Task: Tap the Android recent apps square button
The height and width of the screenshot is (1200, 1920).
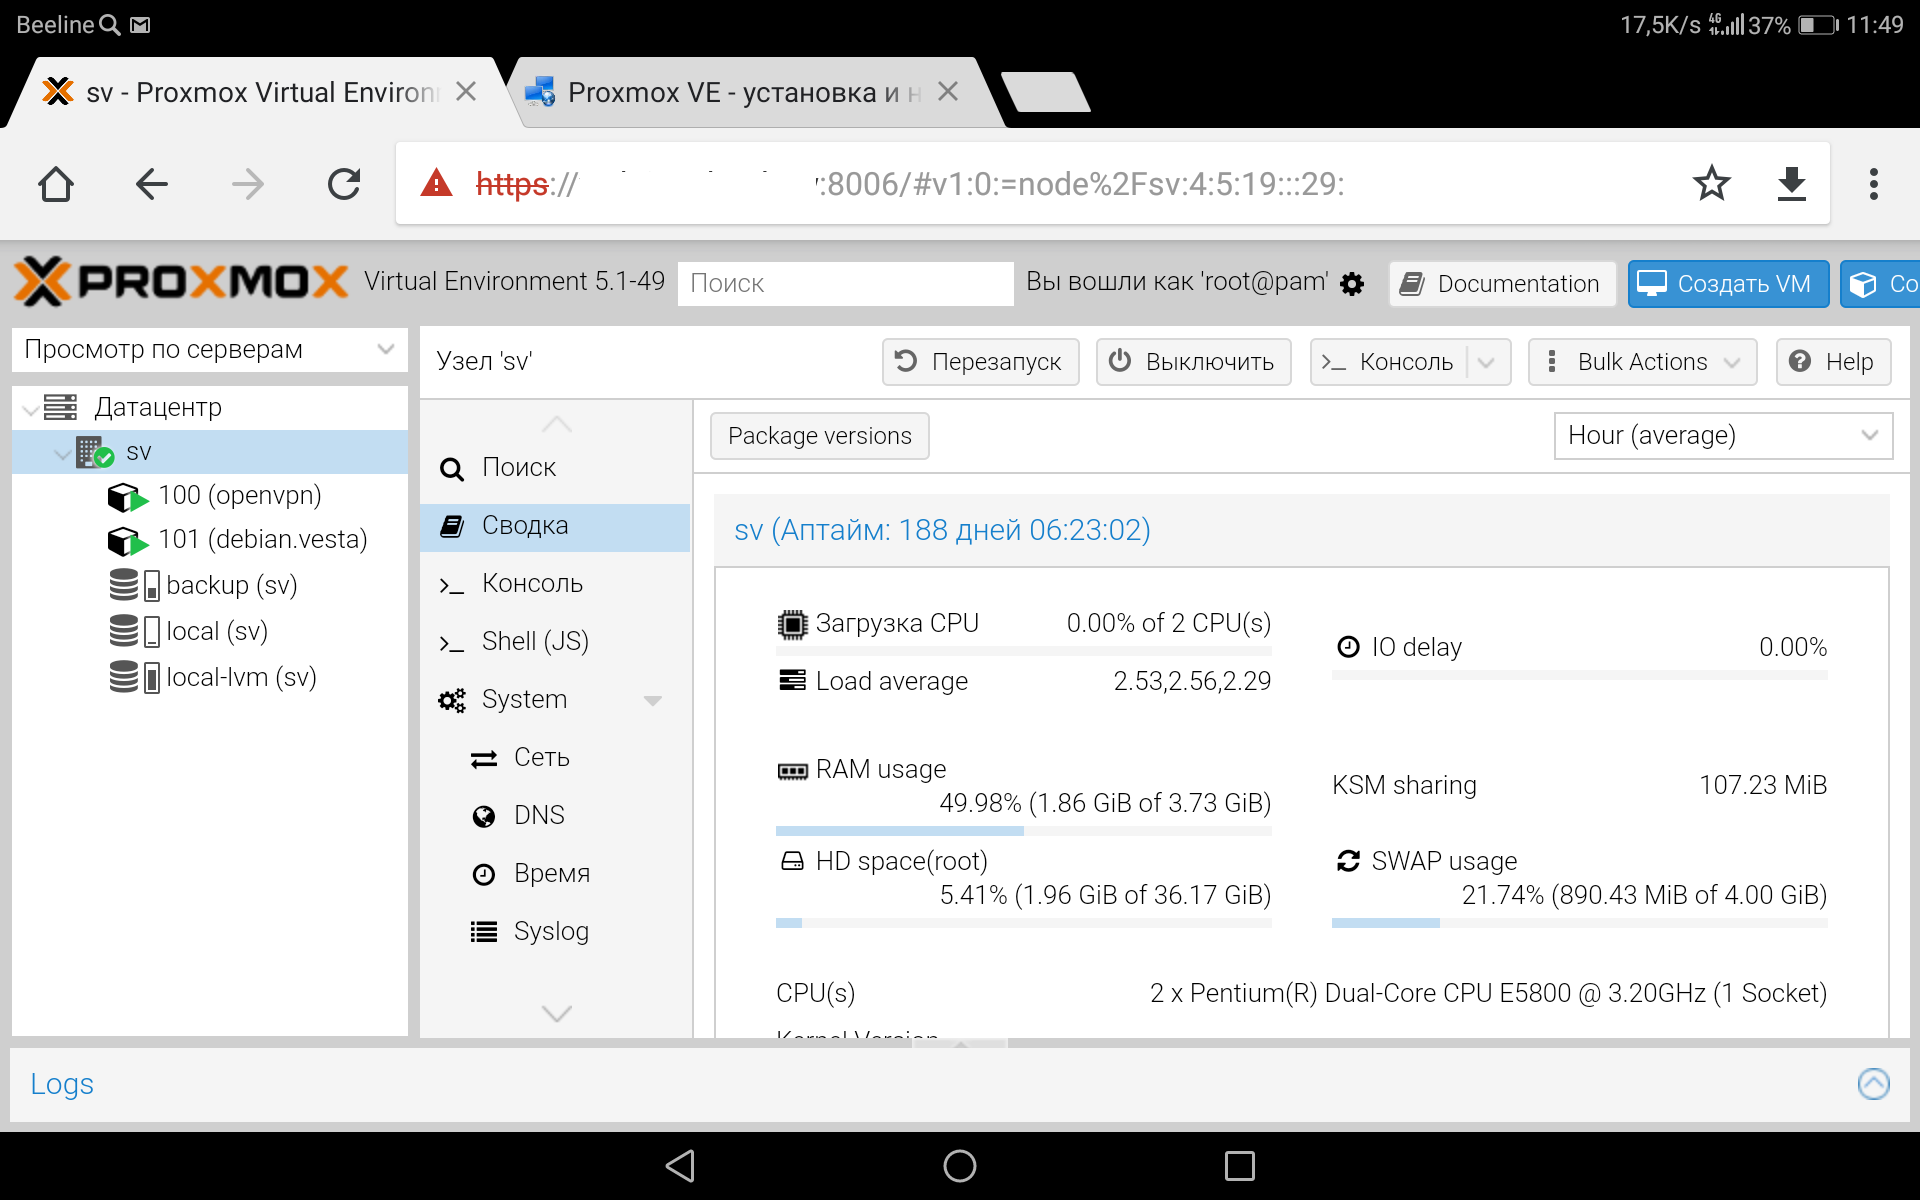Action: (x=1240, y=1166)
